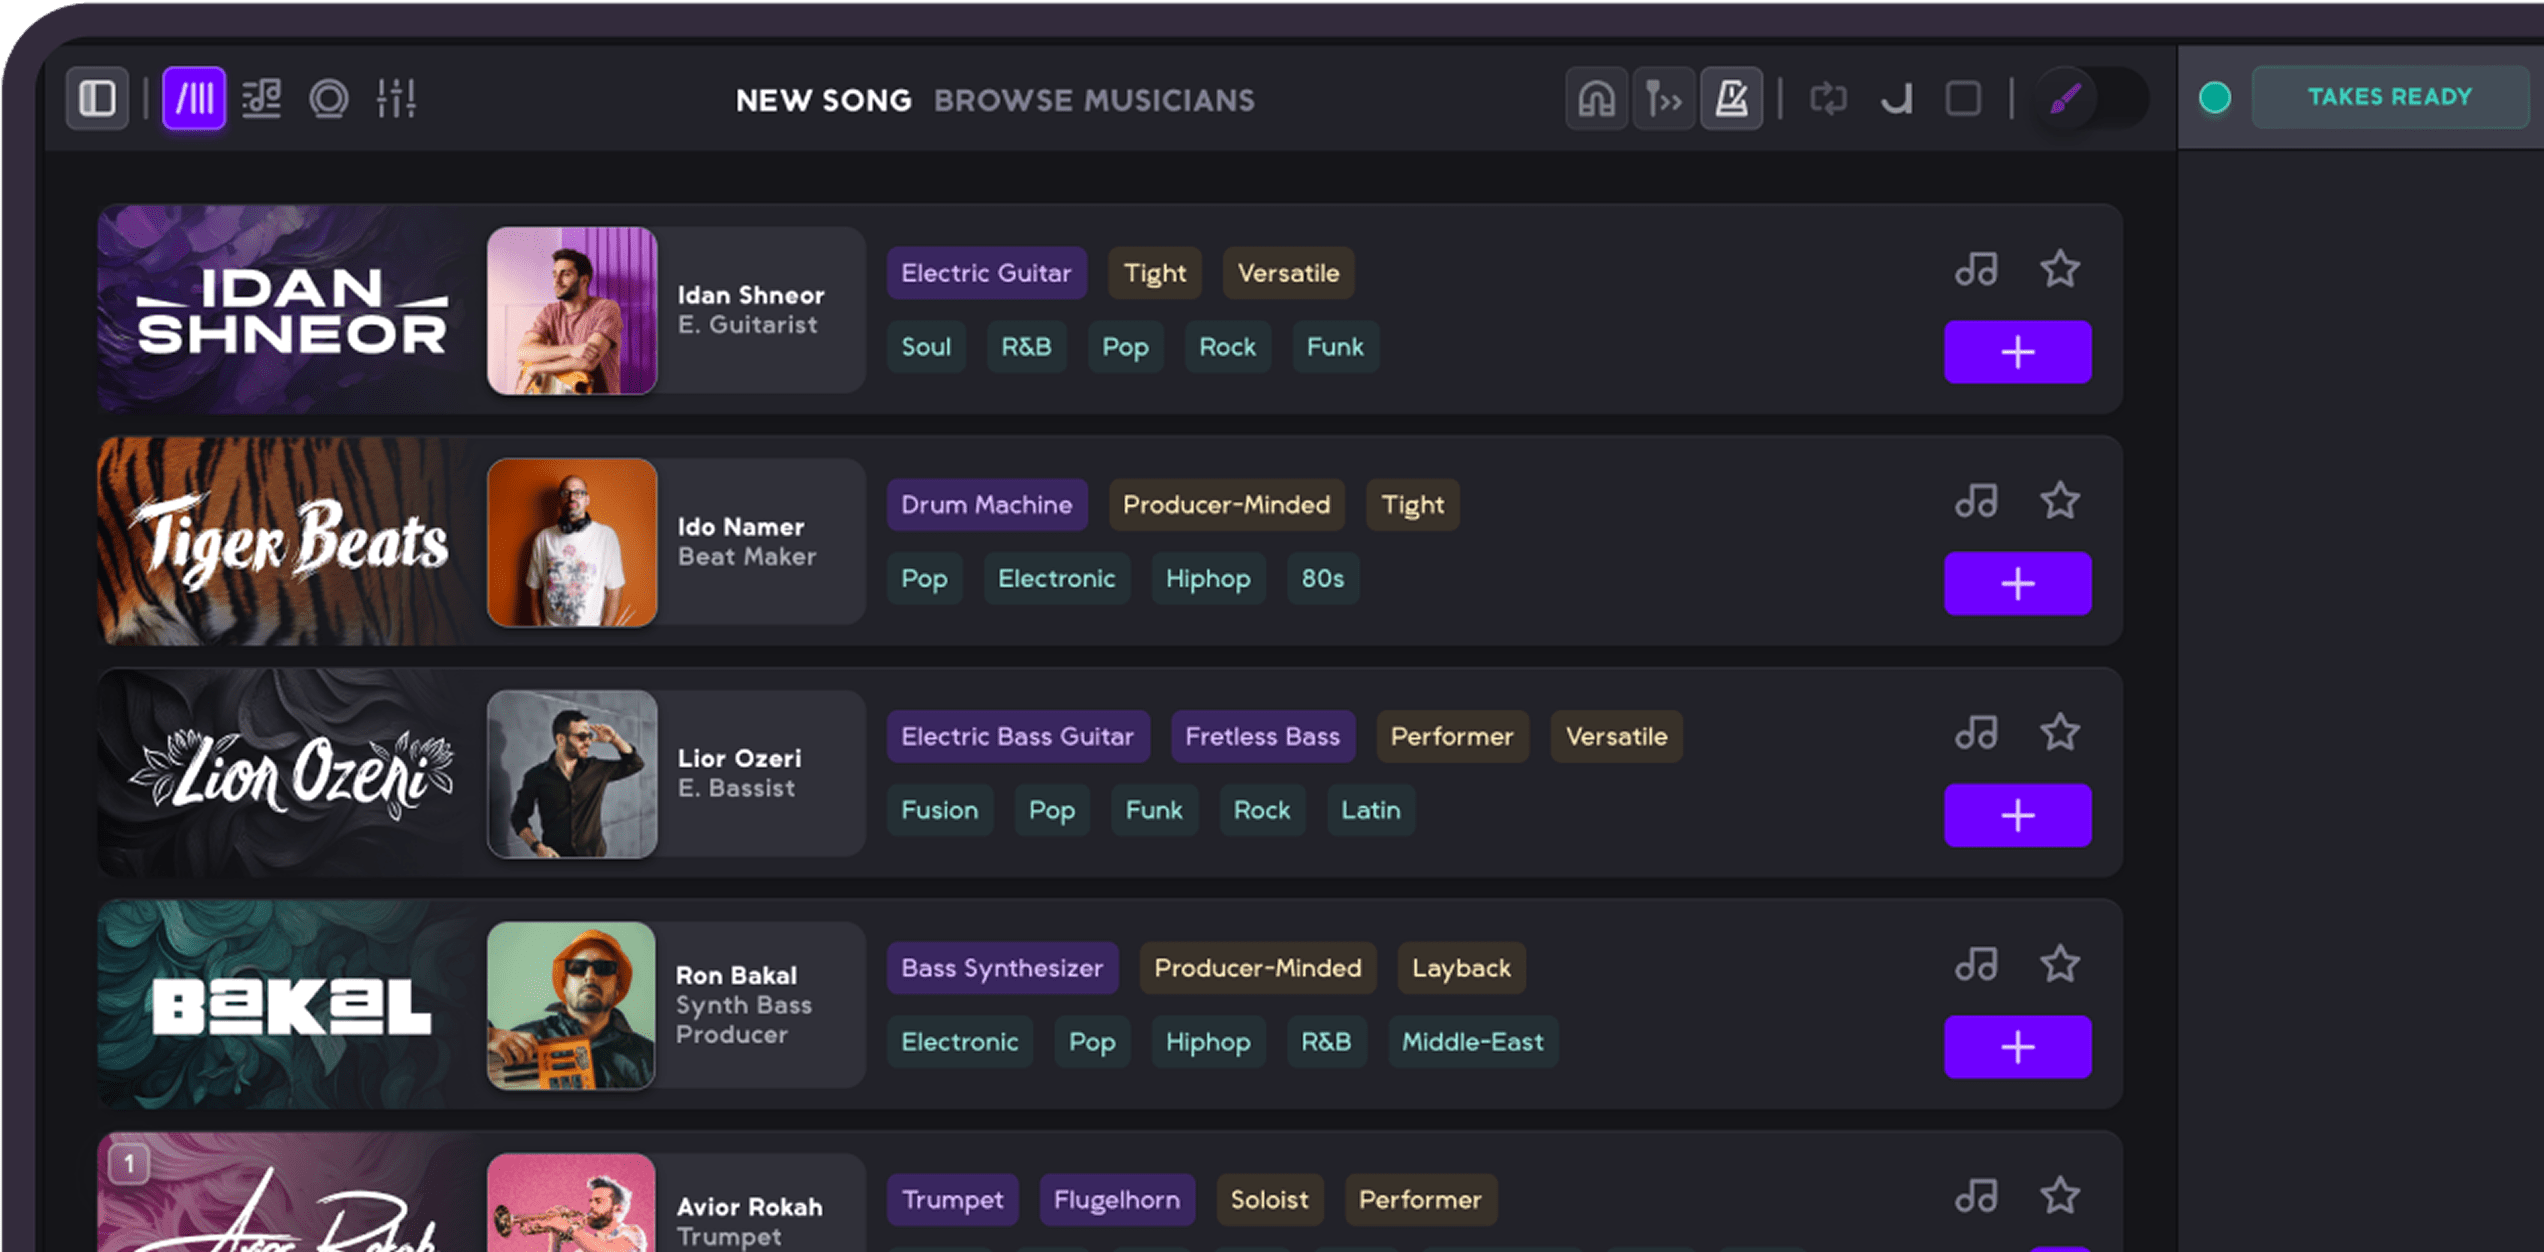The image size is (2544, 1252).
Task: Click the stop square button
Action: [1963, 98]
